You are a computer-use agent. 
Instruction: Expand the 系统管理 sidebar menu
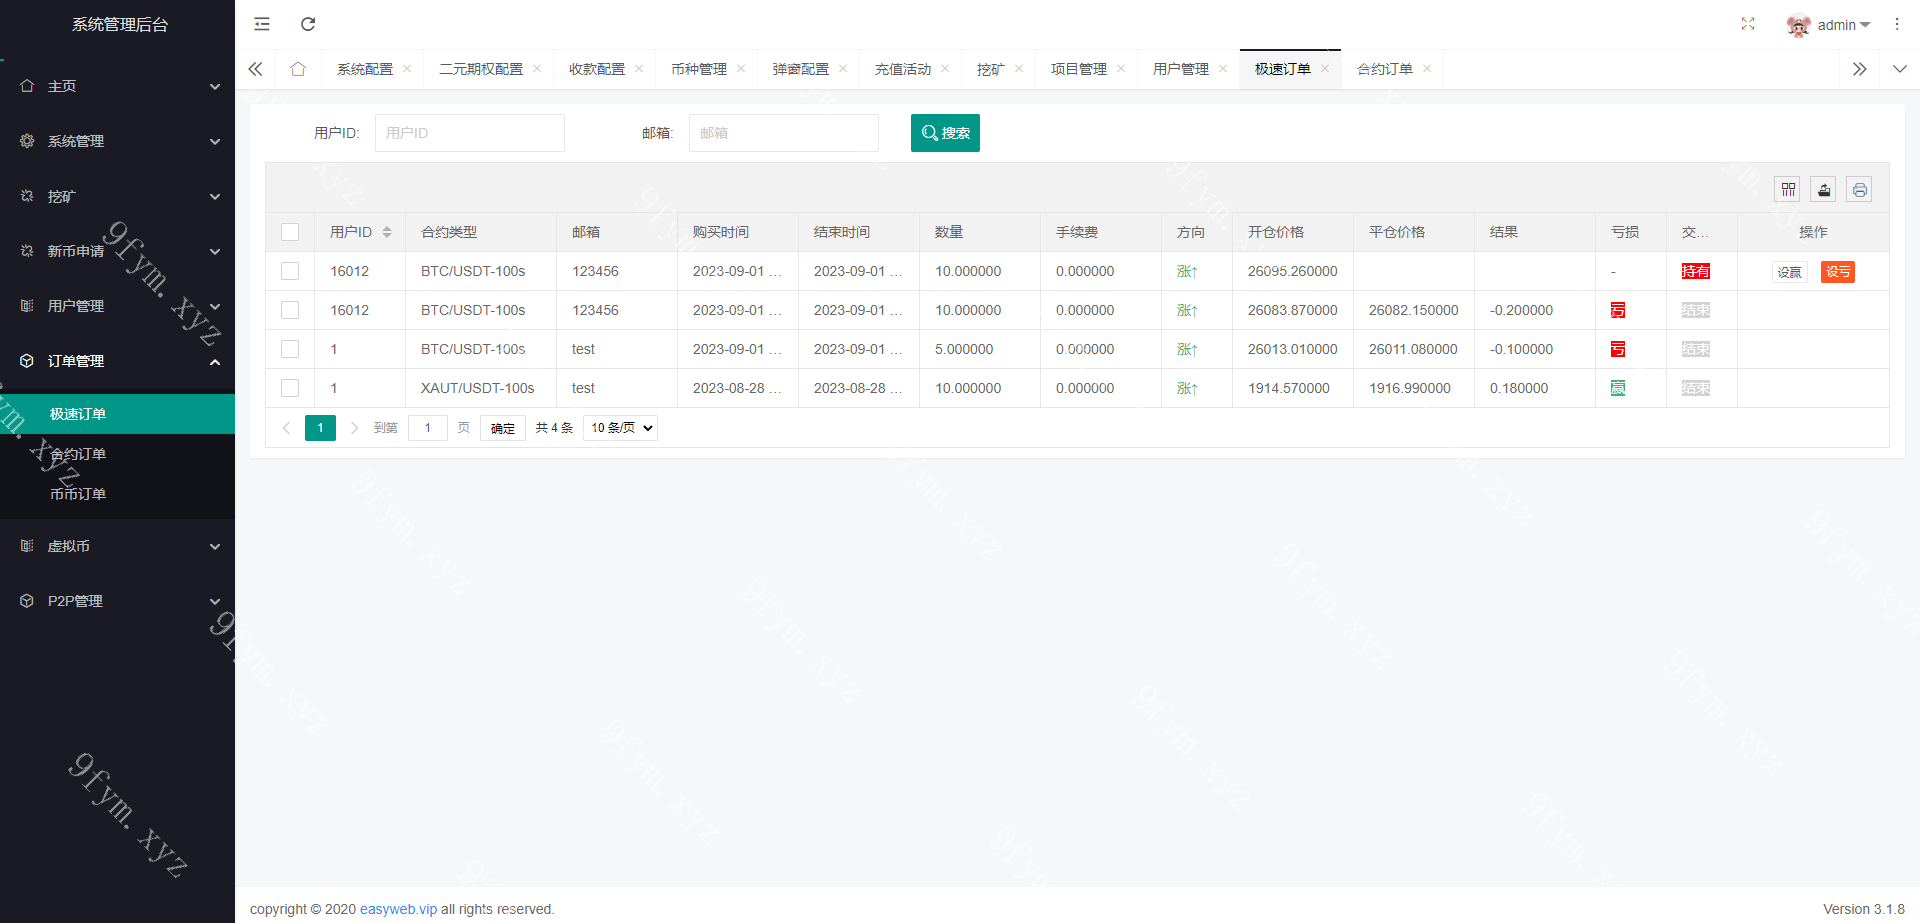117,141
